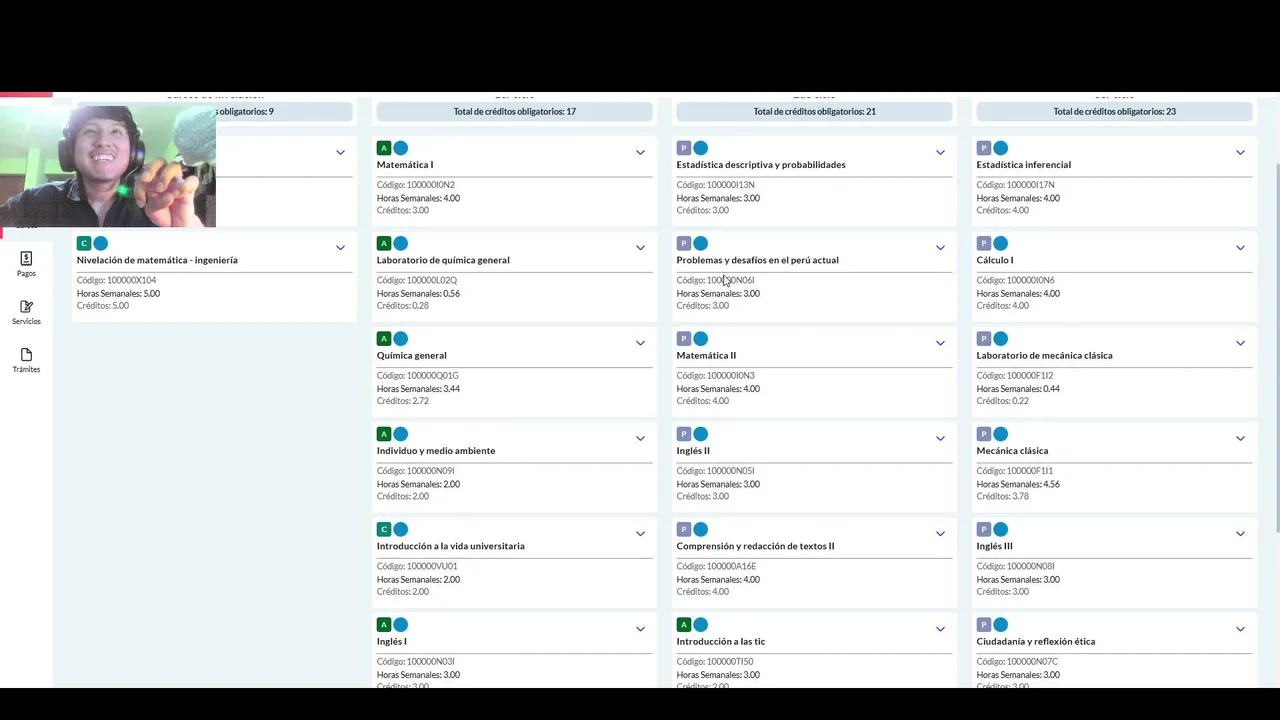Expand the Química general course card
This screenshot has height=720, width=1280.
pos(640,343)
